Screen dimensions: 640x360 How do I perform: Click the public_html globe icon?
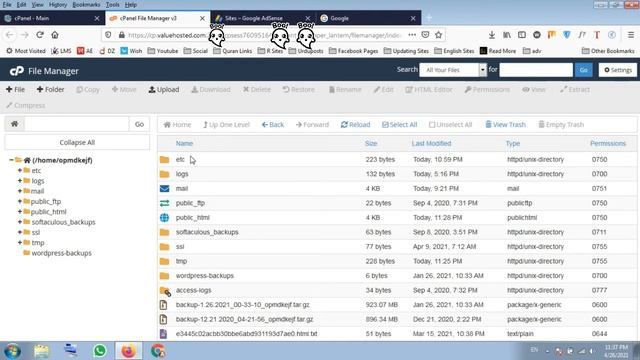pos(164,218)
